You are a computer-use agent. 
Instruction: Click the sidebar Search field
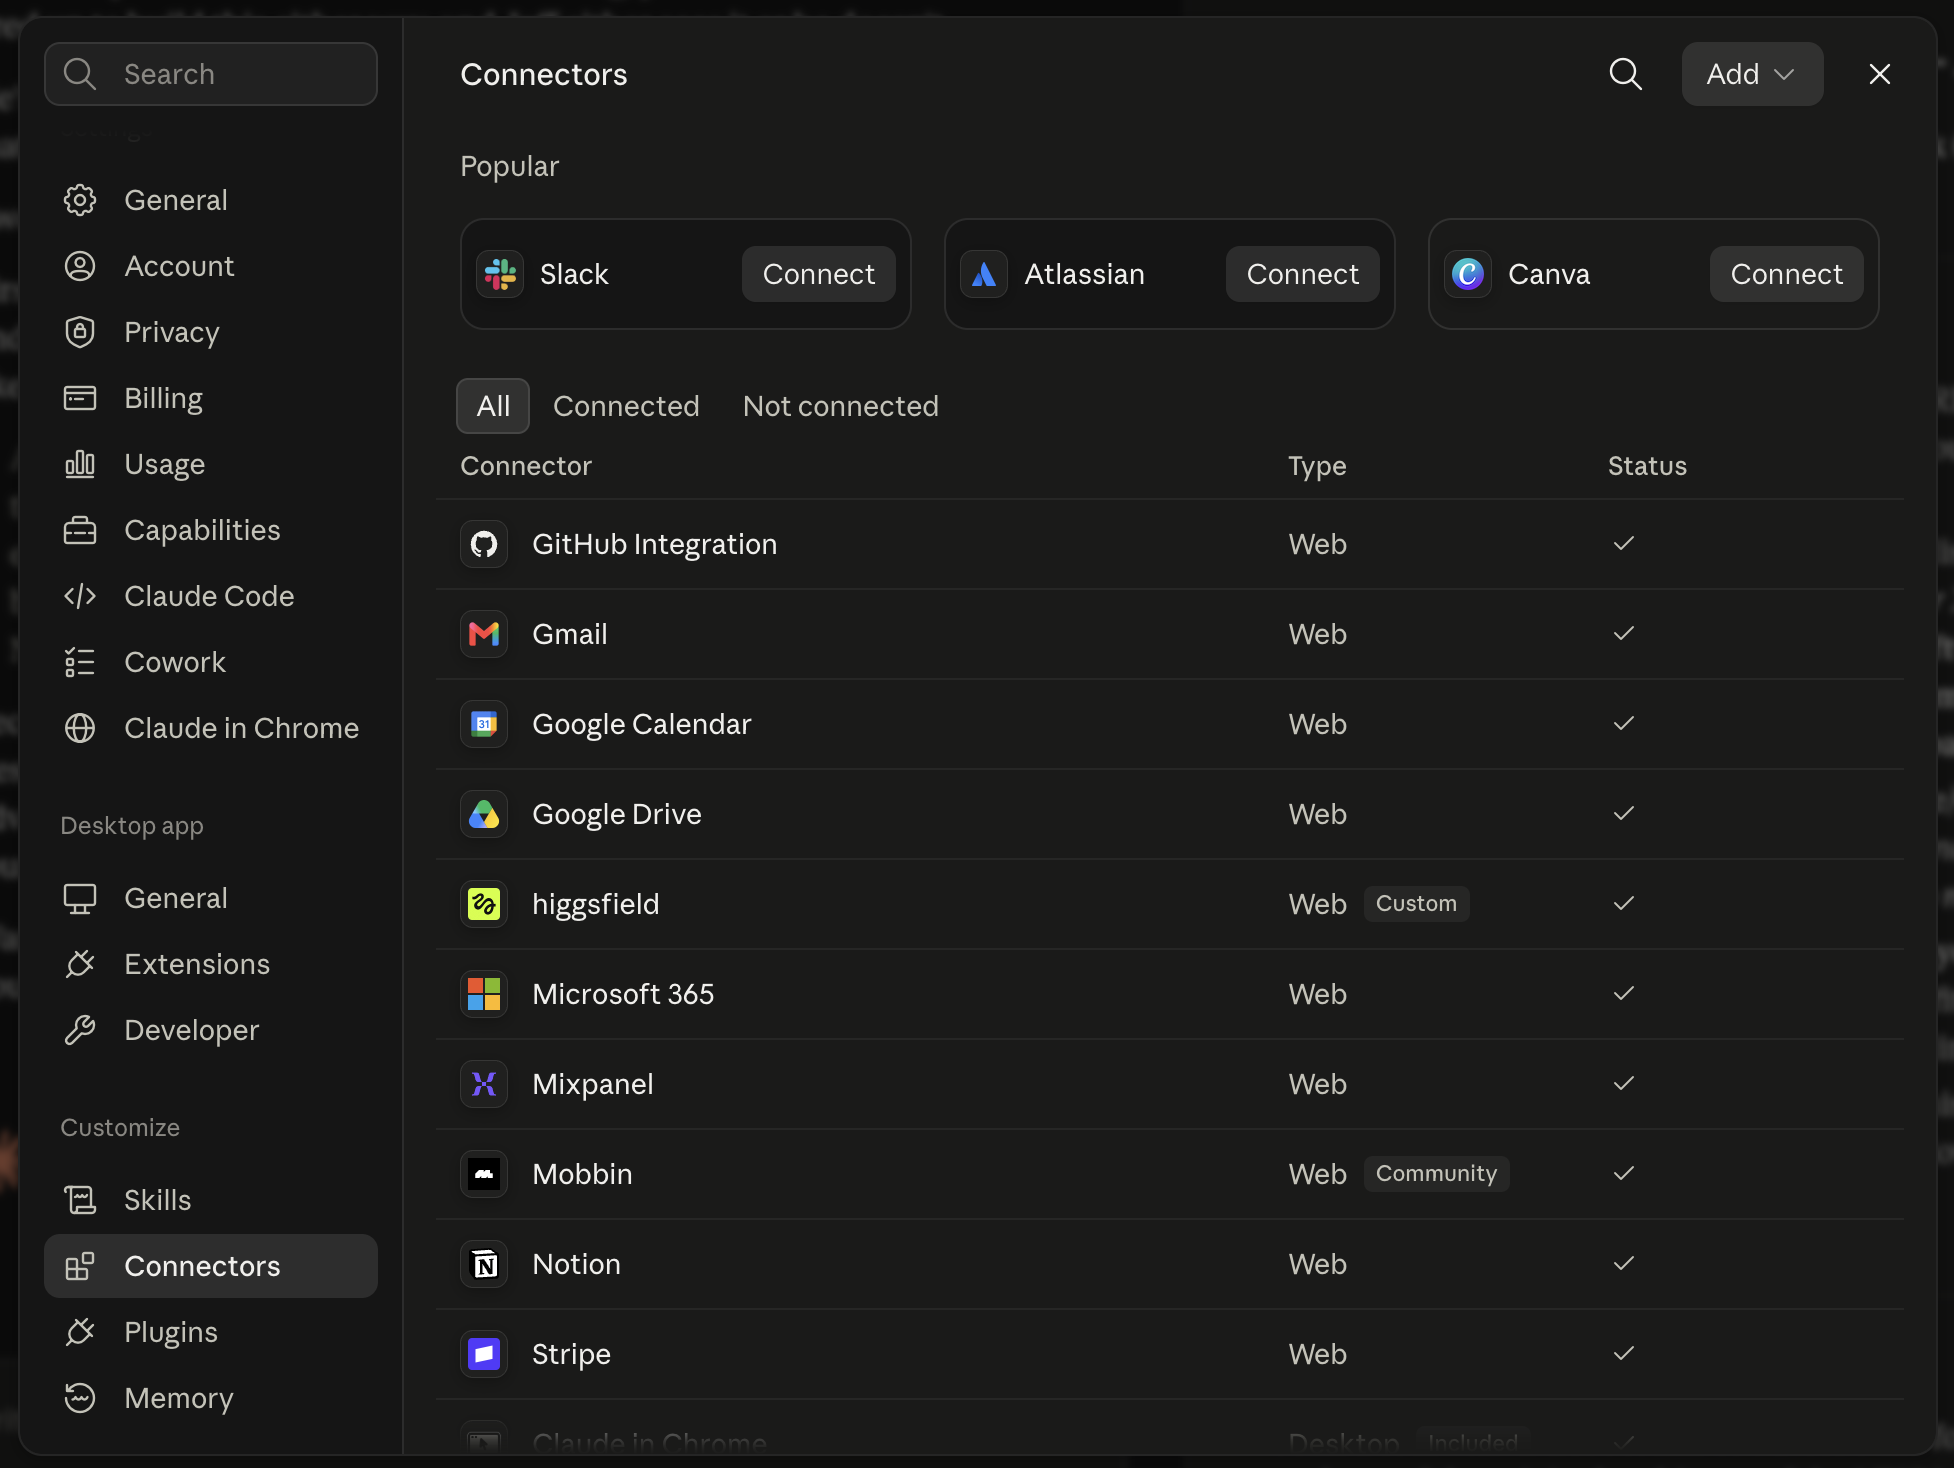click(x=211, y=74)
